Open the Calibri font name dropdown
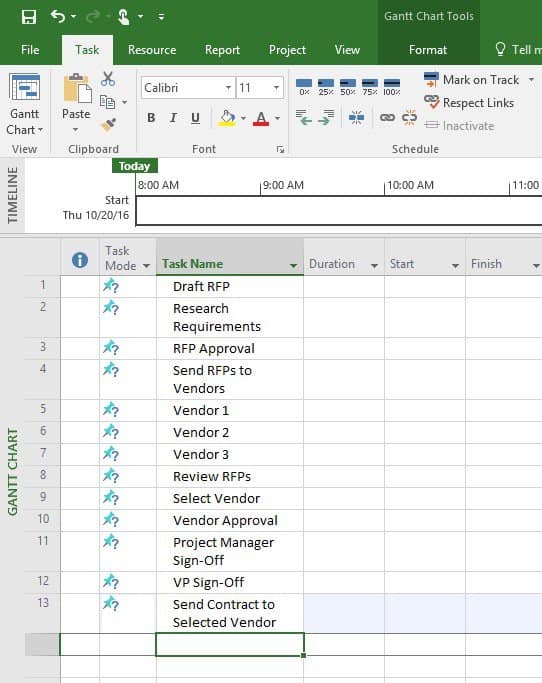The image size is (542, 683). (x=228, y=88)
